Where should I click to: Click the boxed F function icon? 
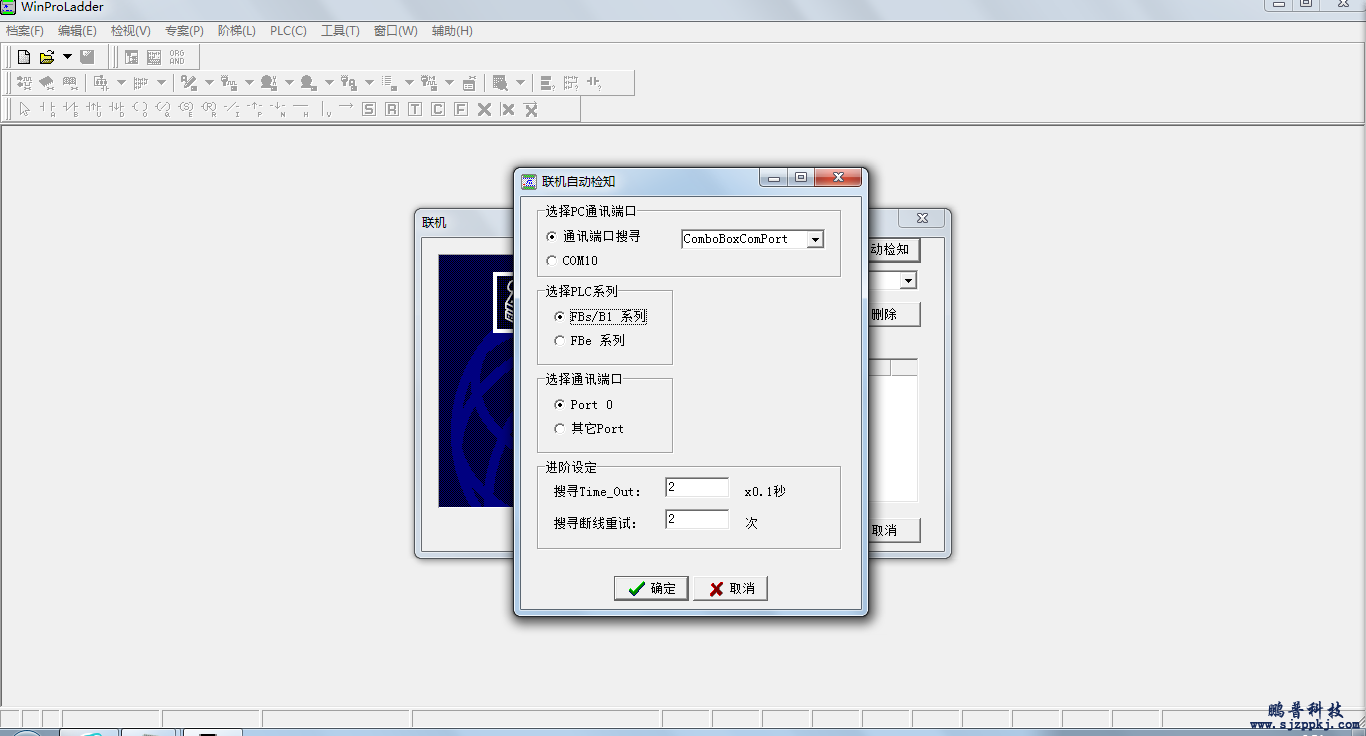461,109
